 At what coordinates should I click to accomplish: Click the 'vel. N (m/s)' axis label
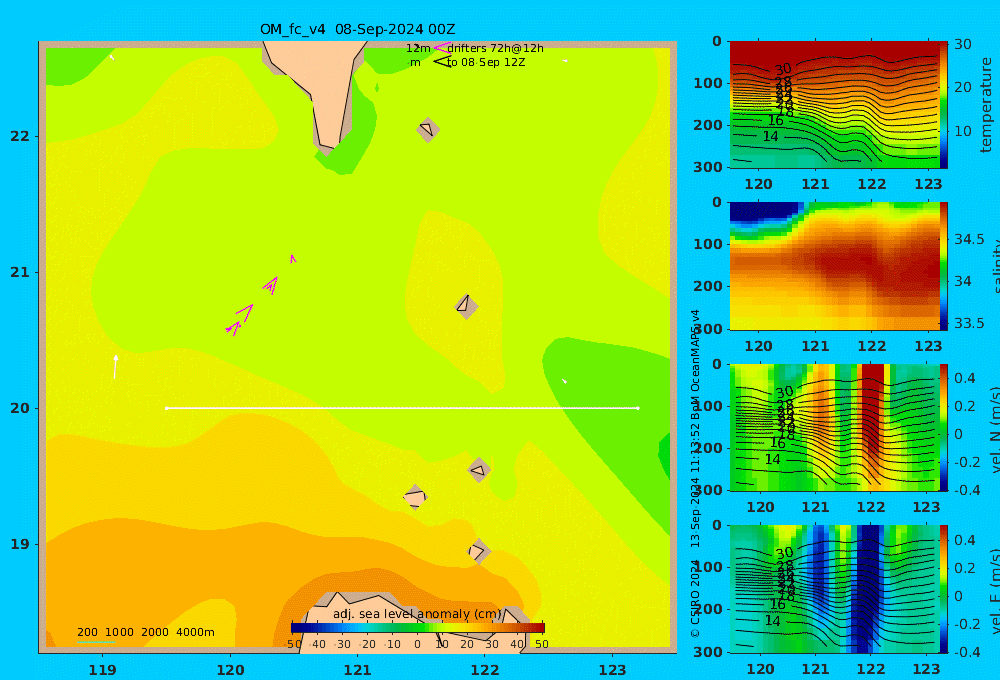click(995, 429)
